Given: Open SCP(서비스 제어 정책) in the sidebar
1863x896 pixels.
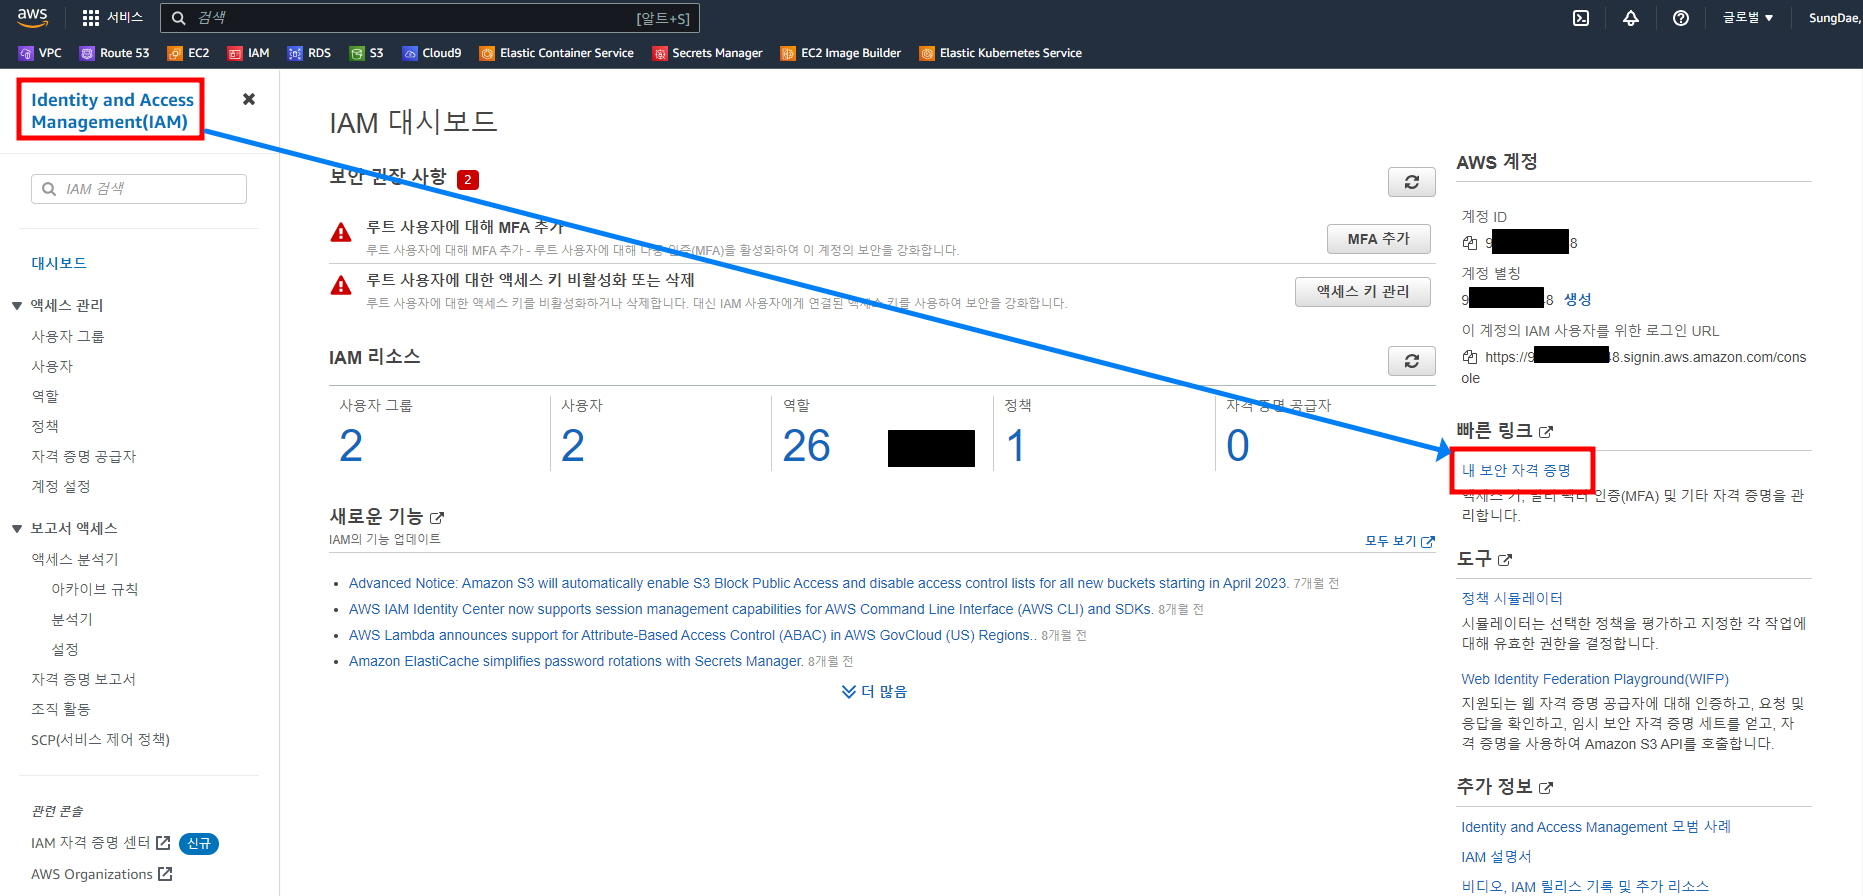Looking at the screenshot, I should pos(101,739).
